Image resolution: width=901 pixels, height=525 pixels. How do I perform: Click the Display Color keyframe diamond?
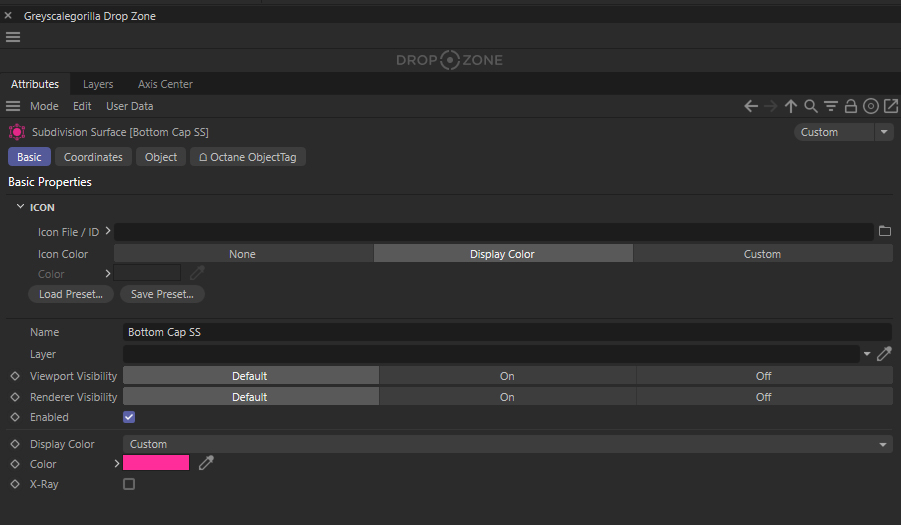point(15,444)
